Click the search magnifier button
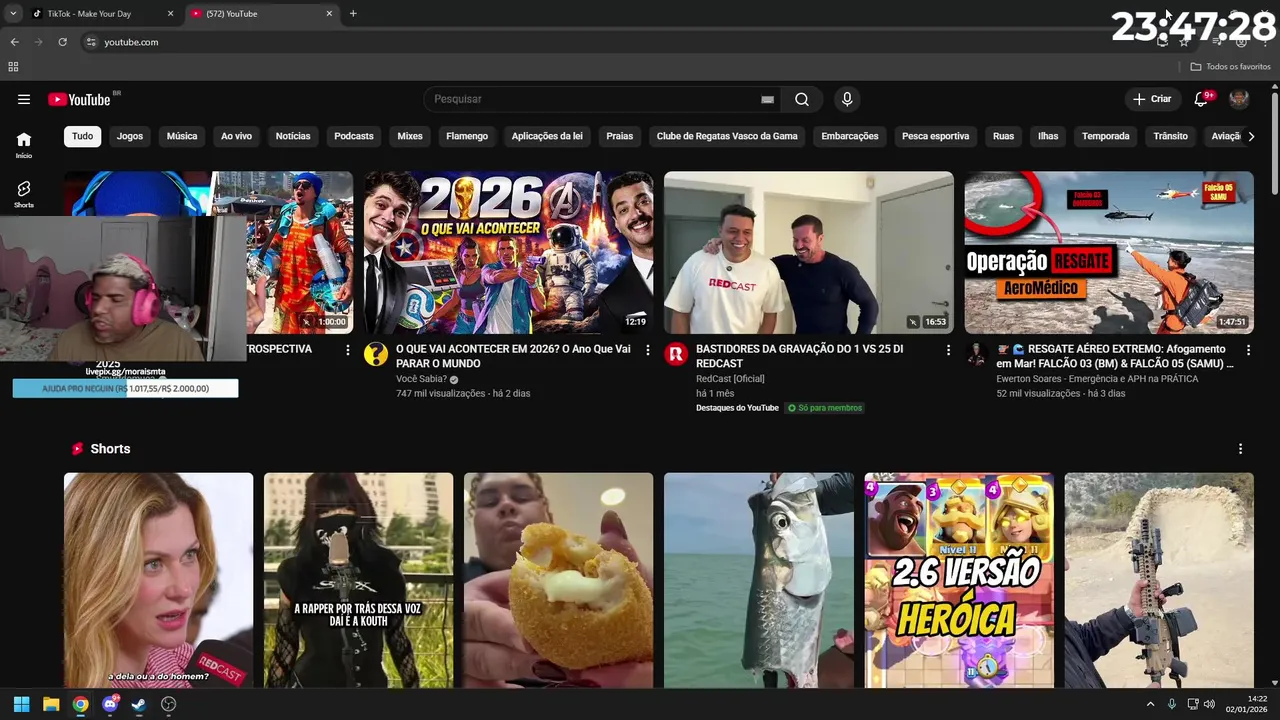 pyautogui.click(x=802, y=99)
